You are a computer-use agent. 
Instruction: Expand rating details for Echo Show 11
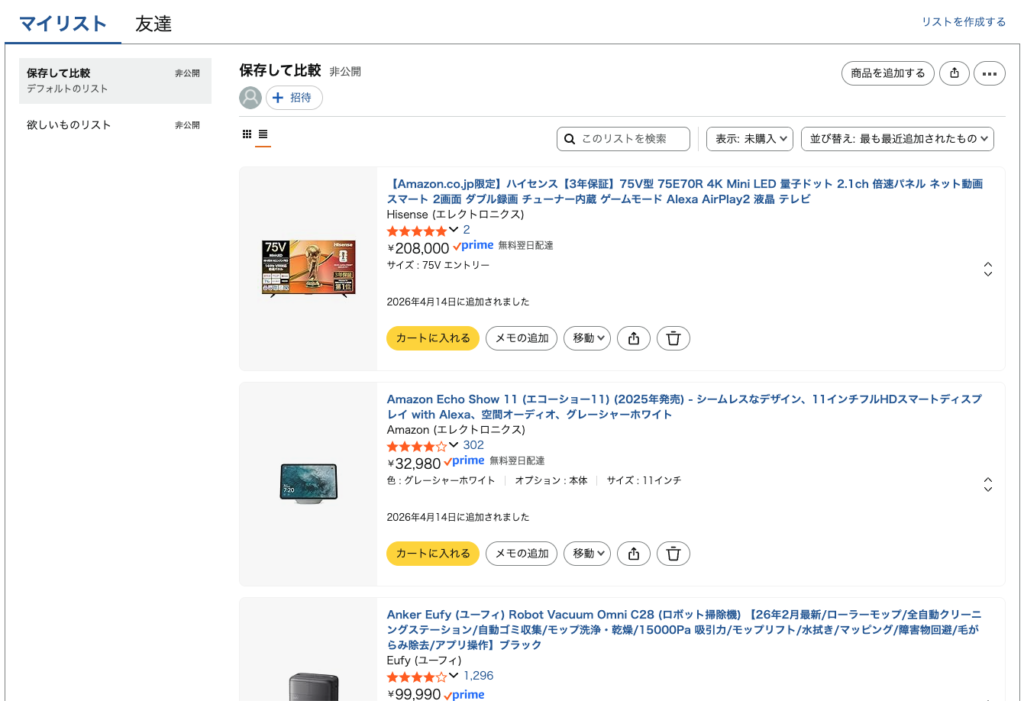(x=454, y=445)
